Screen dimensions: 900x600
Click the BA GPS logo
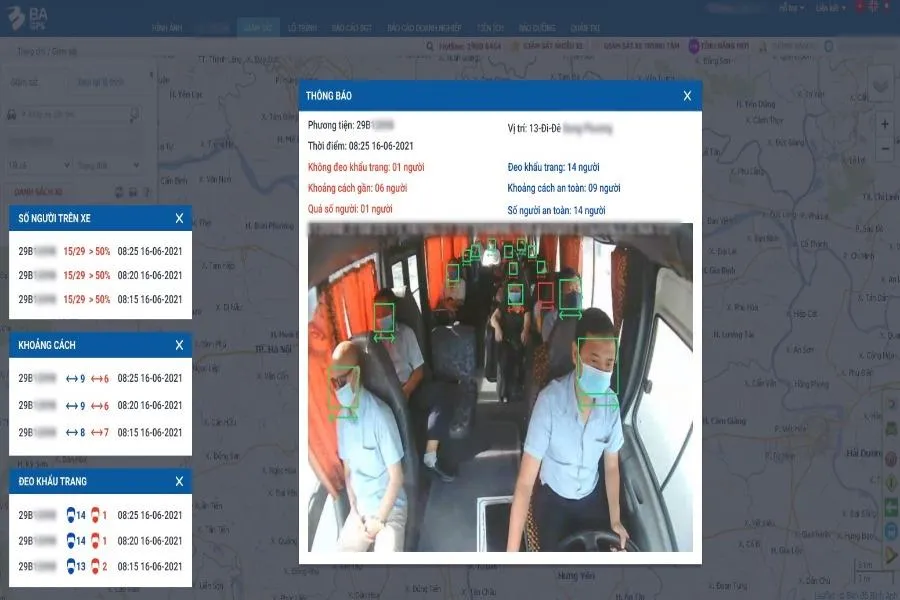[x=30, y=17]
